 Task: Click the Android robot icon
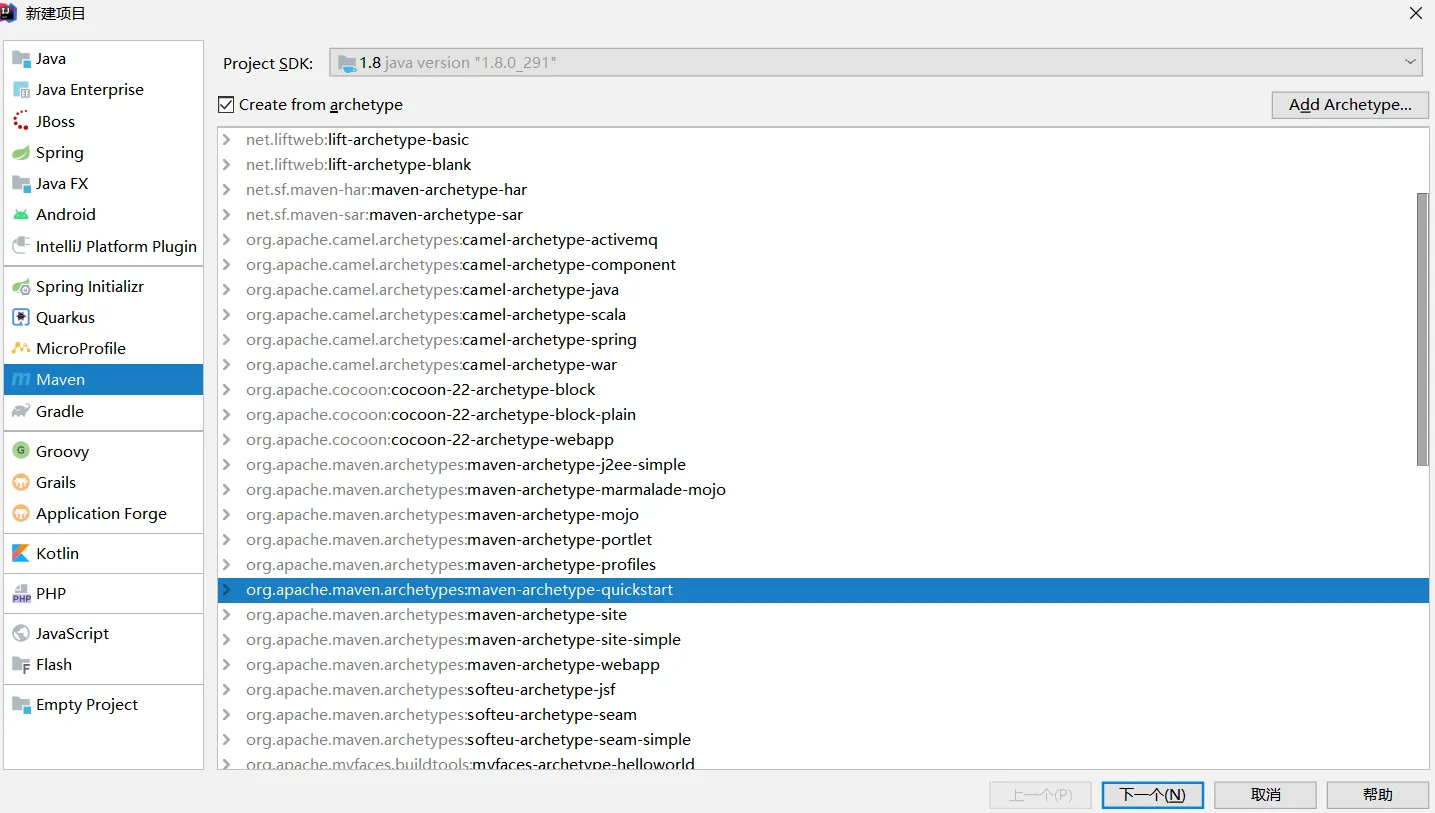(x=21, y=215)
